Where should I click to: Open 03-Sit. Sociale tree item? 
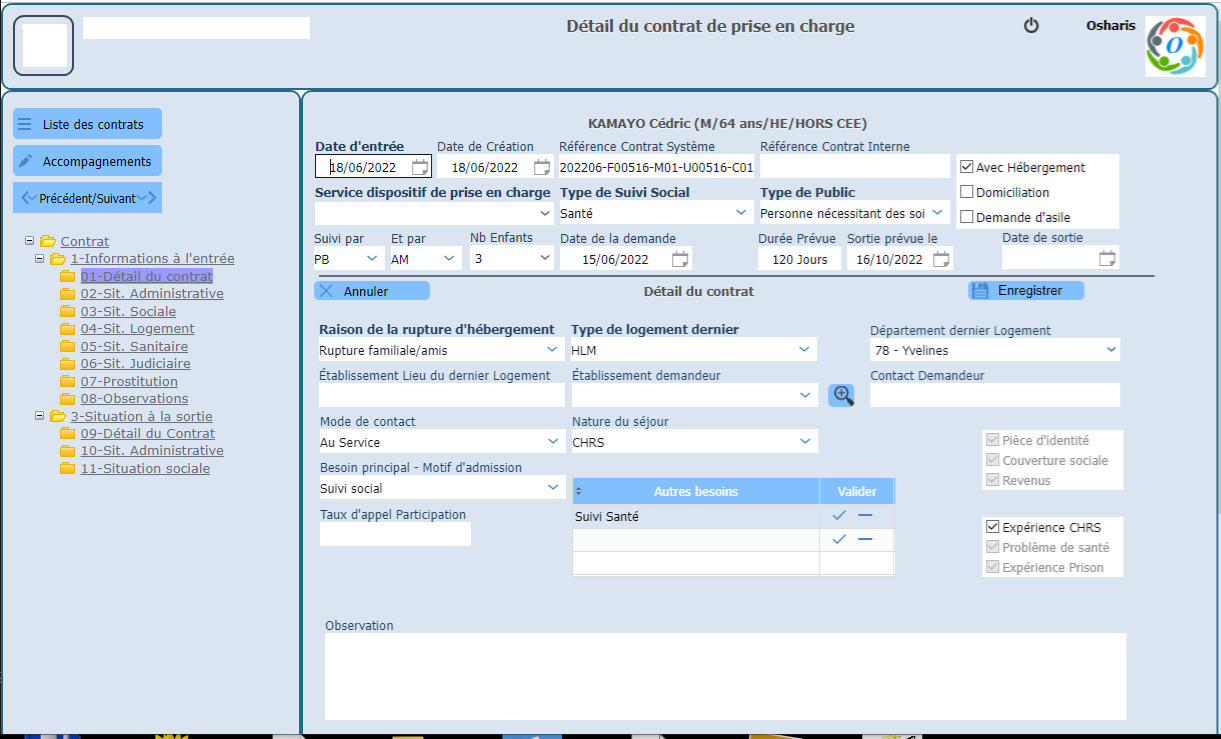[128, 311]
